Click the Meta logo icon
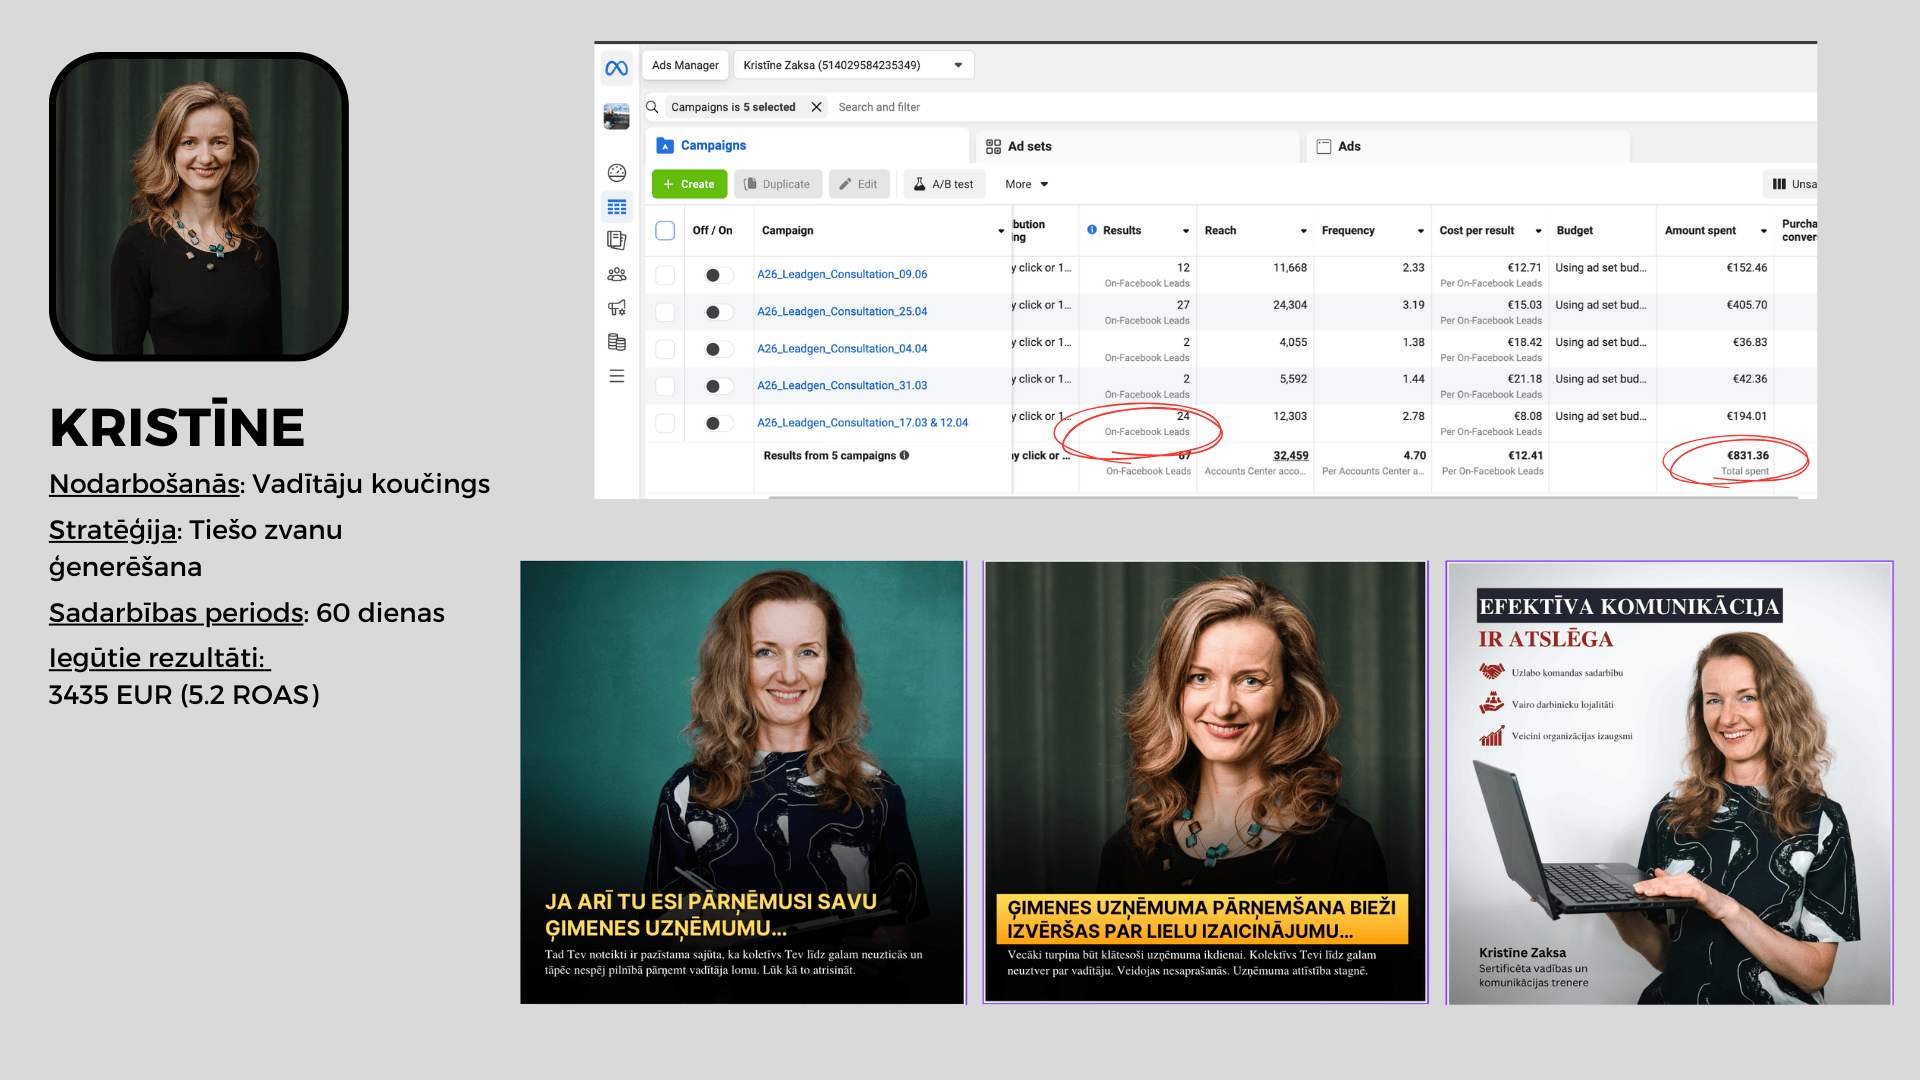This screenshot has height=1080, width=1920. click(x=616, y=68)
